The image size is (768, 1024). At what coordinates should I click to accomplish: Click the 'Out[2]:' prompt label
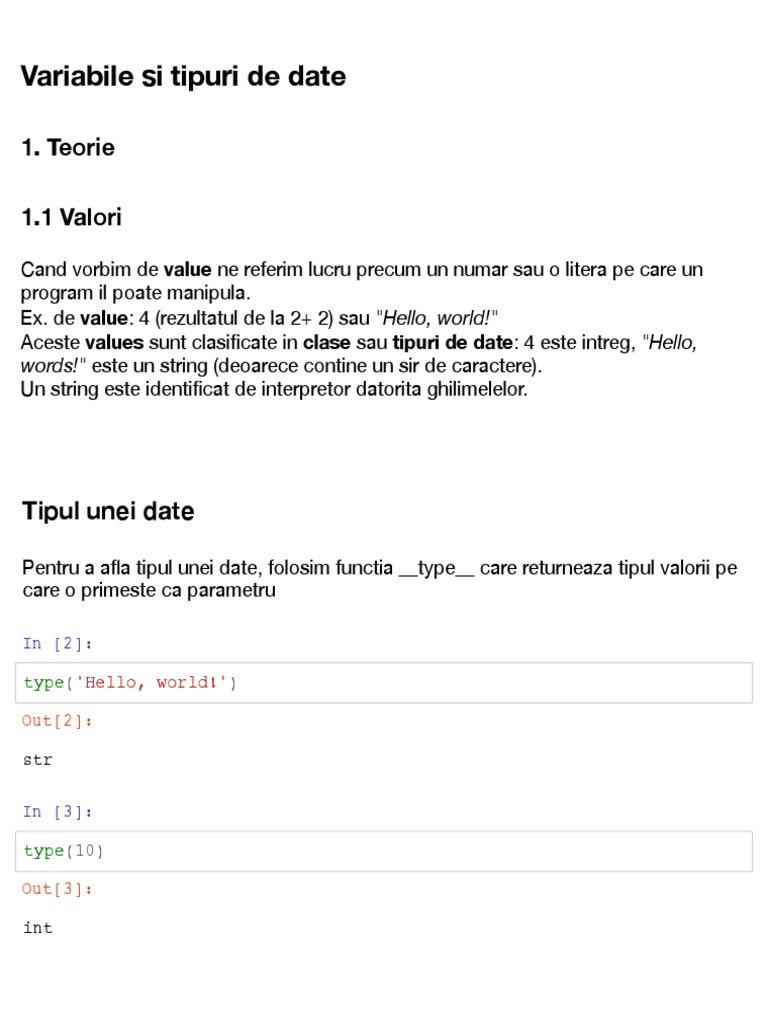[x=58, y=721]
